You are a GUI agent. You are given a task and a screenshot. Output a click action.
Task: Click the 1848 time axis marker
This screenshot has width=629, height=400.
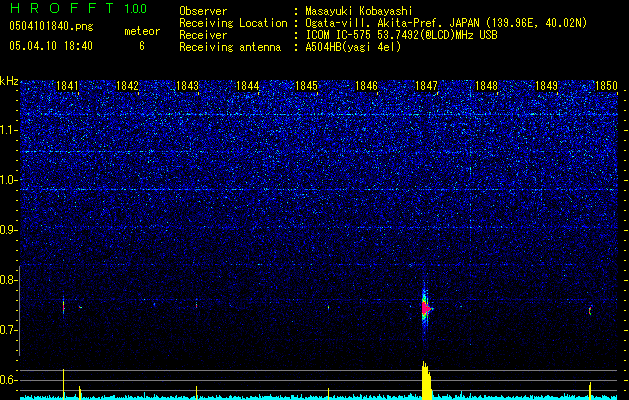tap(486, 86)
